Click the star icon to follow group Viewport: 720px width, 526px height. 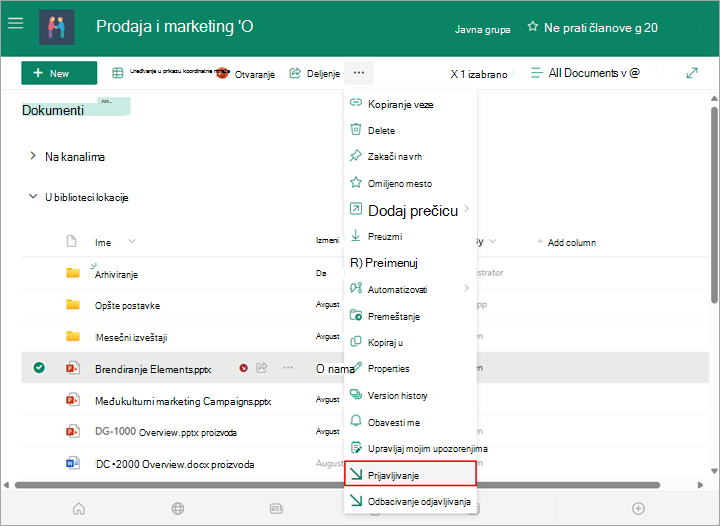pos(532,26)
